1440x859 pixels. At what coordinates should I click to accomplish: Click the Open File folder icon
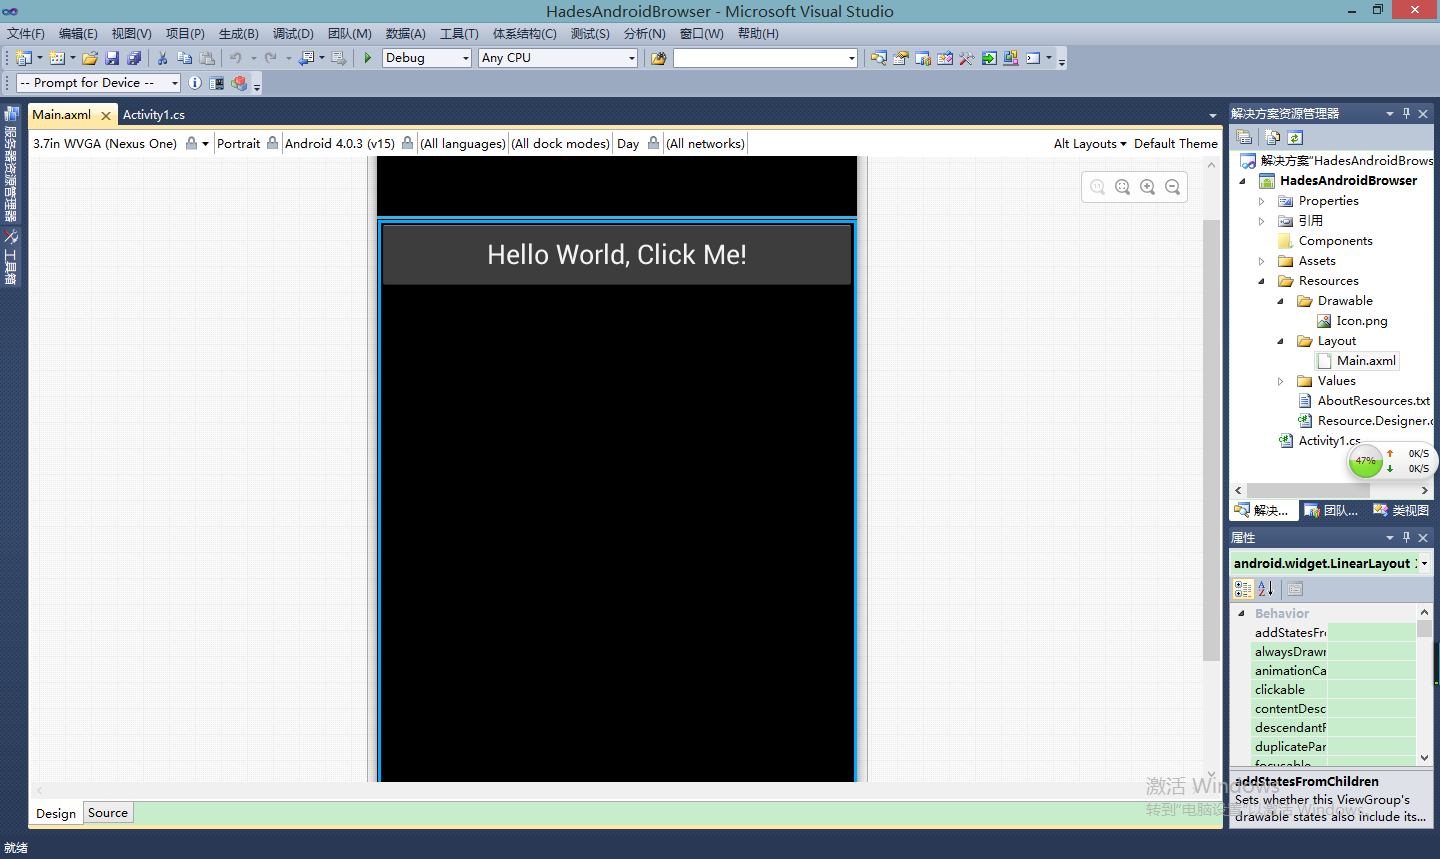90,58
